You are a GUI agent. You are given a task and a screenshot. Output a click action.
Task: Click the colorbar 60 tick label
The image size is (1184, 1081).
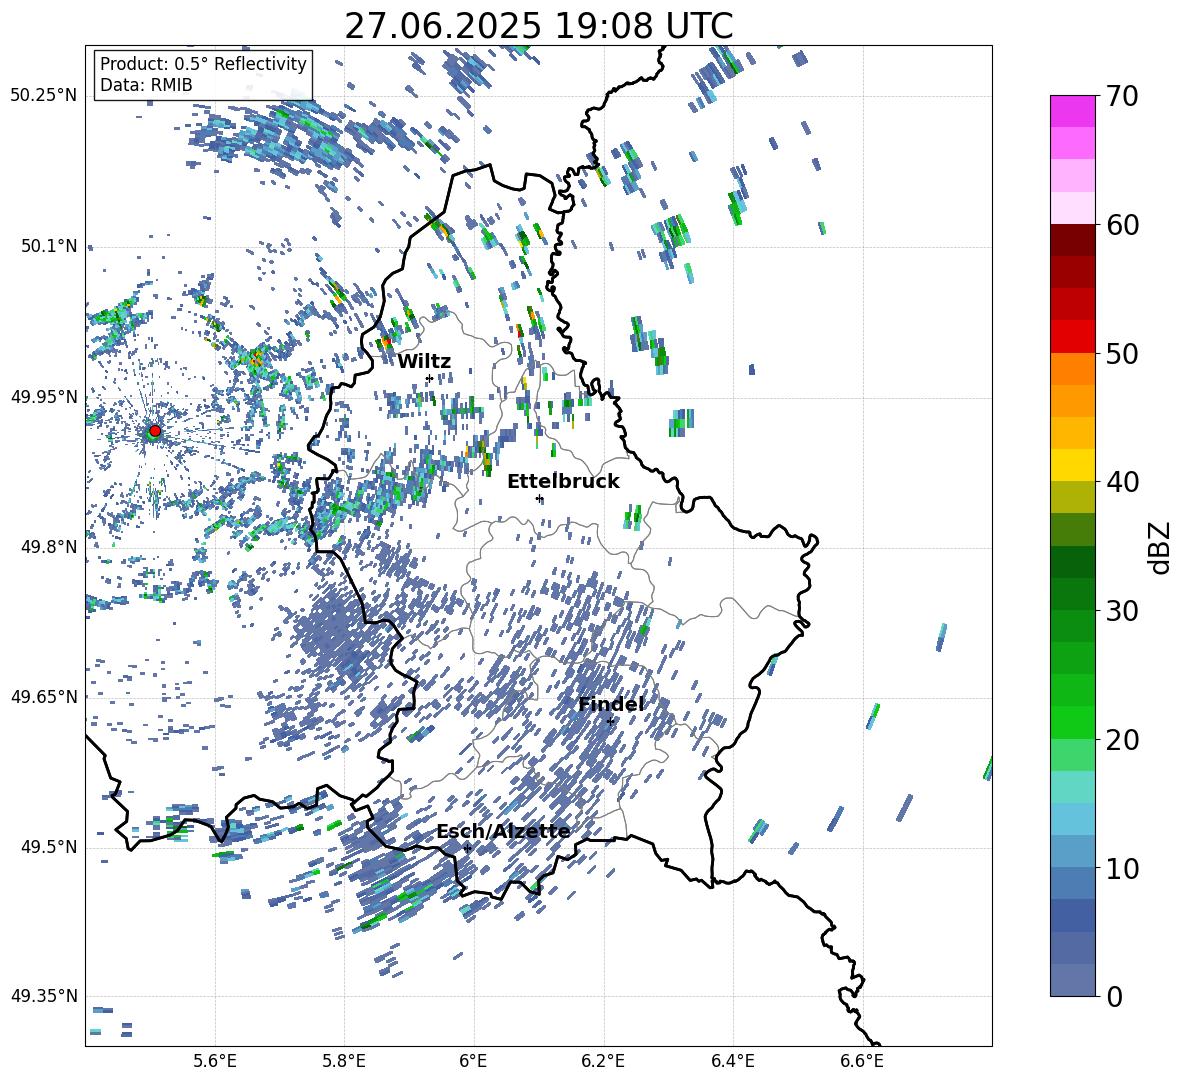pyautogui.click(x=1122, y=225)
